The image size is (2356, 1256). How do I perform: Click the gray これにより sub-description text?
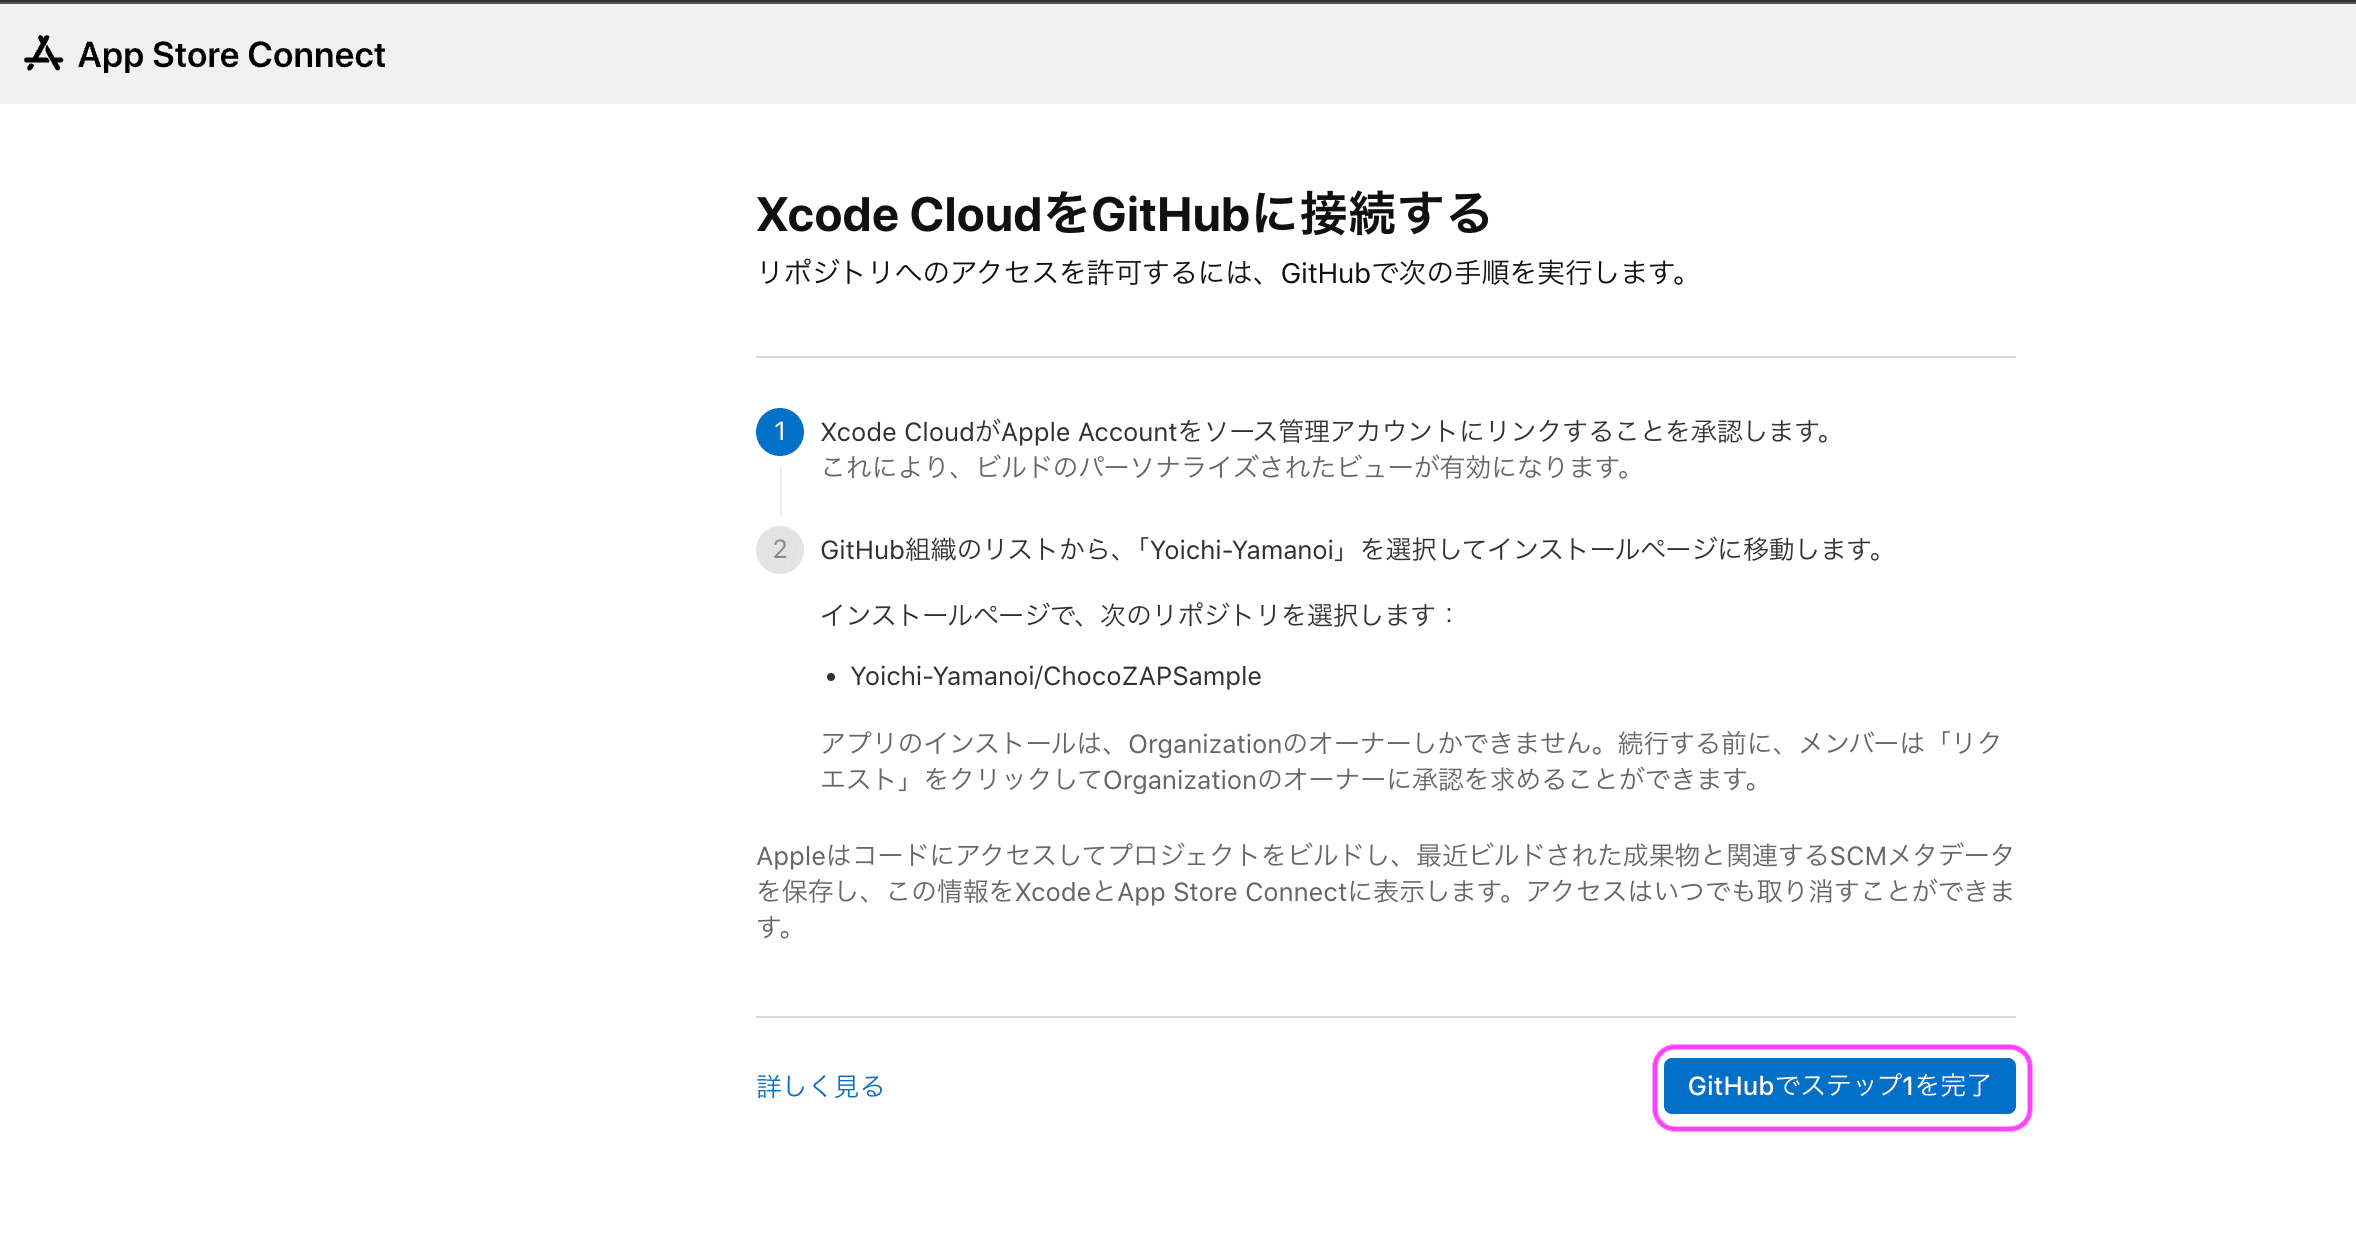pos(1228,467)
